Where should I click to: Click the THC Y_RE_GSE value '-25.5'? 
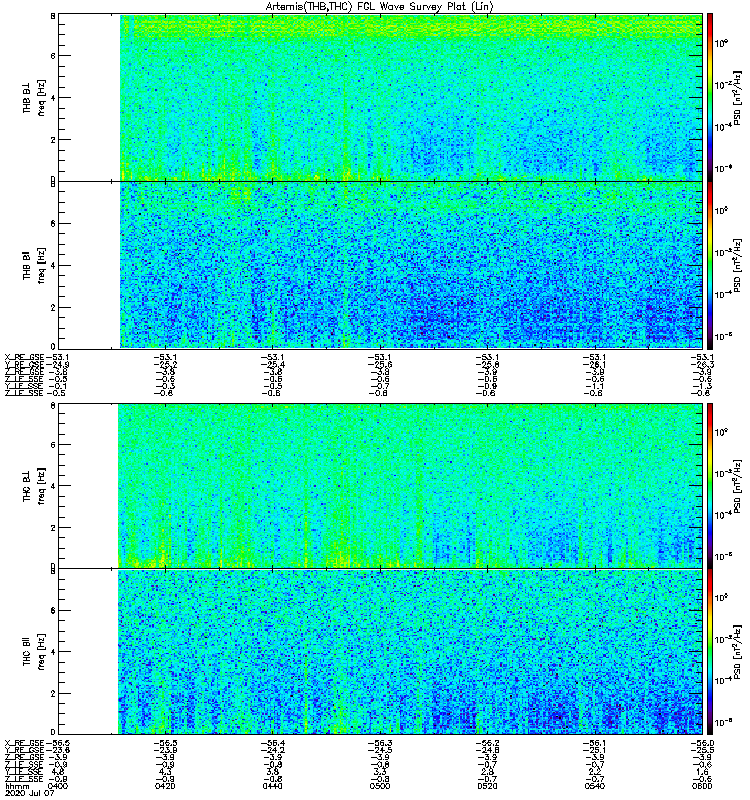tap(702, 750)
